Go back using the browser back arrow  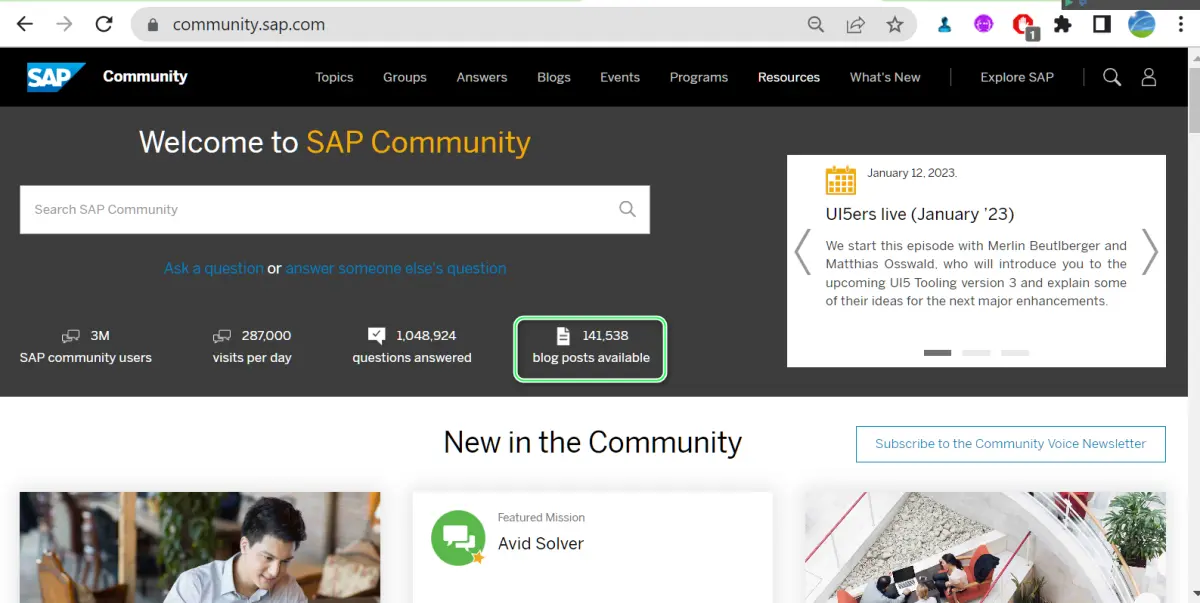[x=25, y=24]
